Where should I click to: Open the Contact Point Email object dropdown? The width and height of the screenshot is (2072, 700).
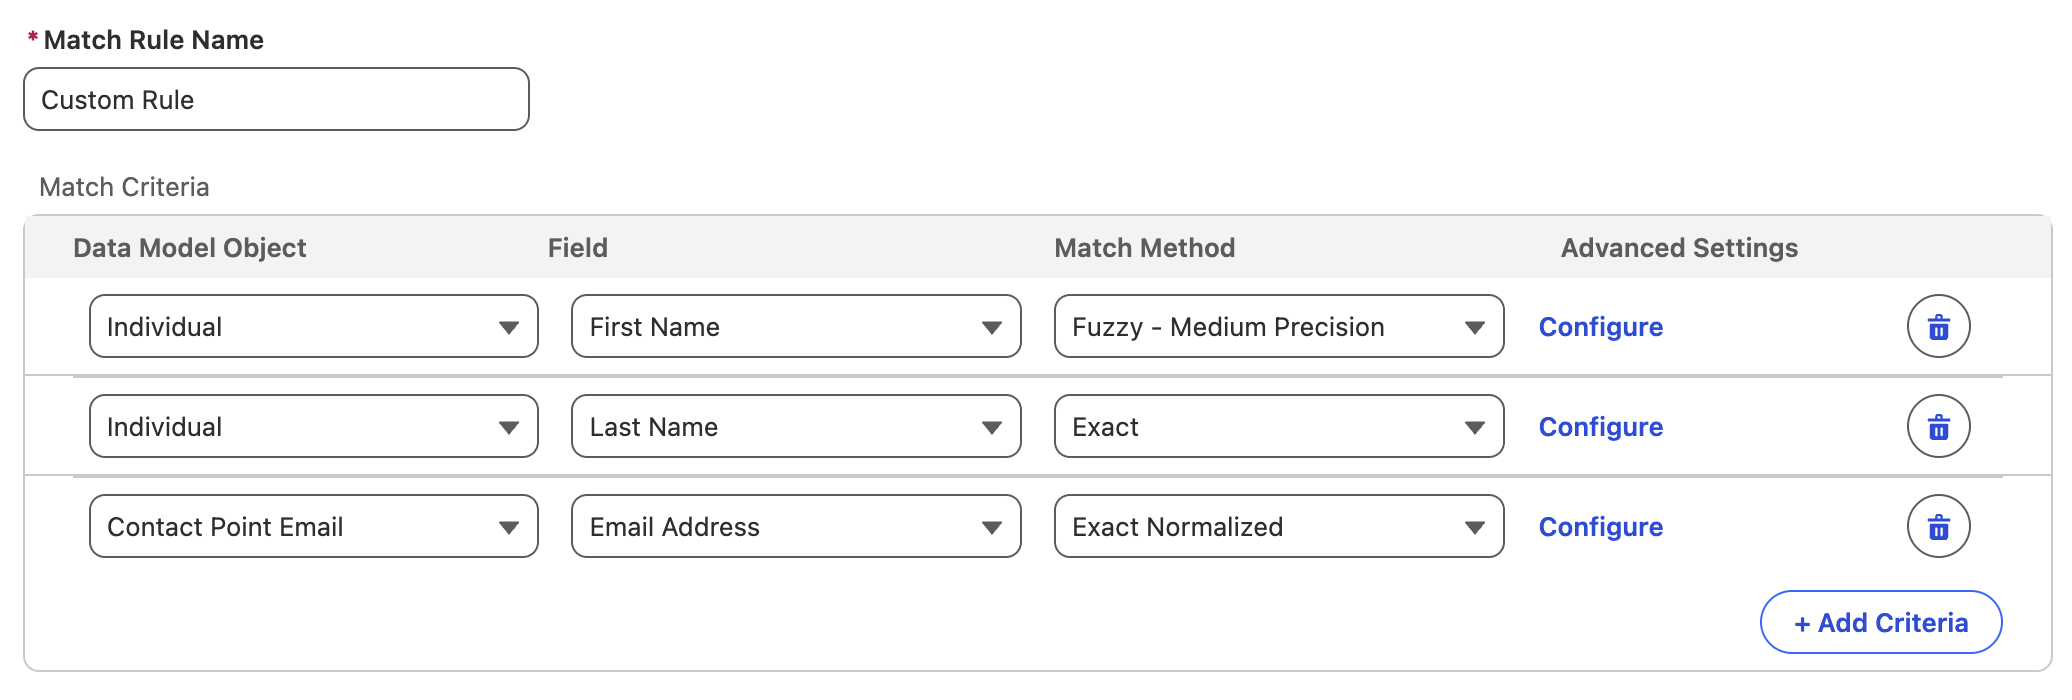[x=313, y=527]
